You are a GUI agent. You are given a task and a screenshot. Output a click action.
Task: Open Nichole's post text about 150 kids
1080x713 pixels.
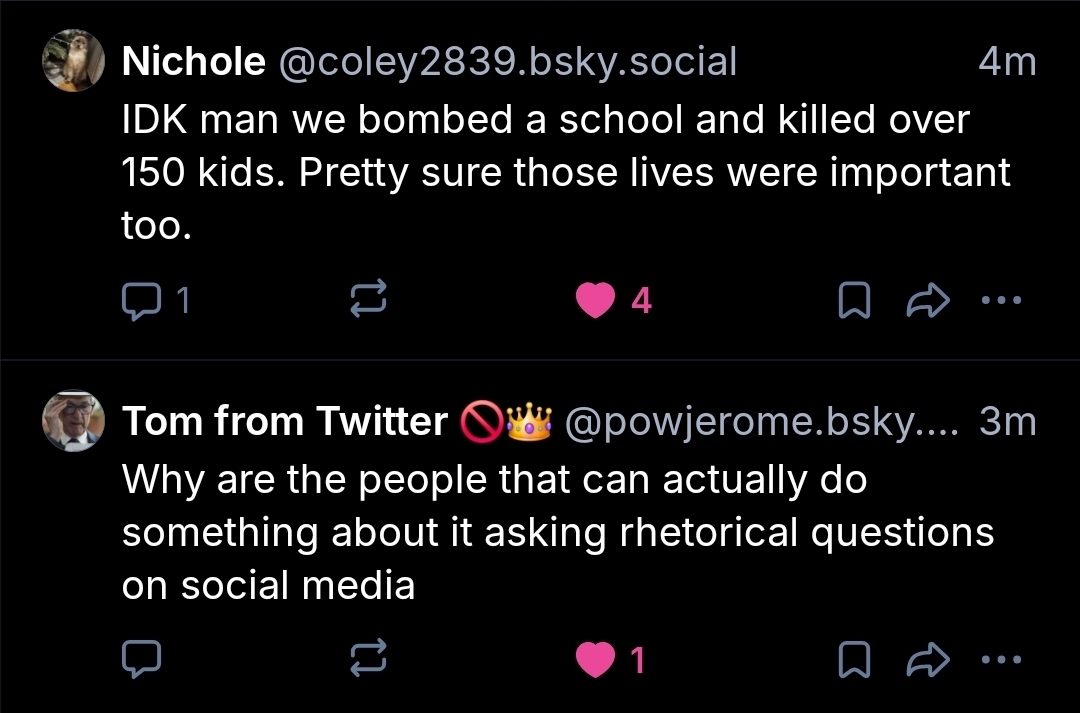click(x=560, y=172)
